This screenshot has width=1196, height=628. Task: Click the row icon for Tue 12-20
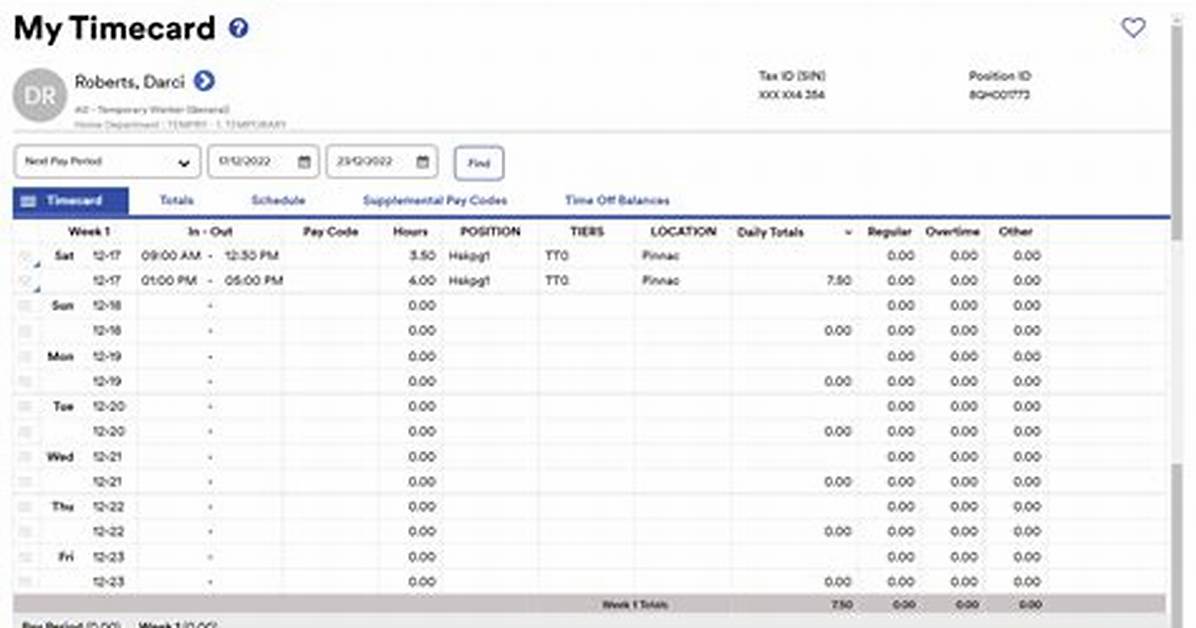click(25, 407)
